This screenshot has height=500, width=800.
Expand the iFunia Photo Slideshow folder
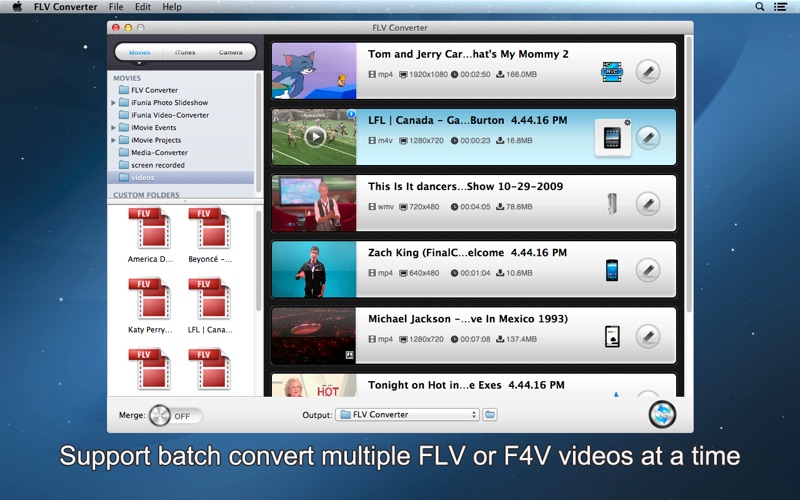tap(113, 103)
